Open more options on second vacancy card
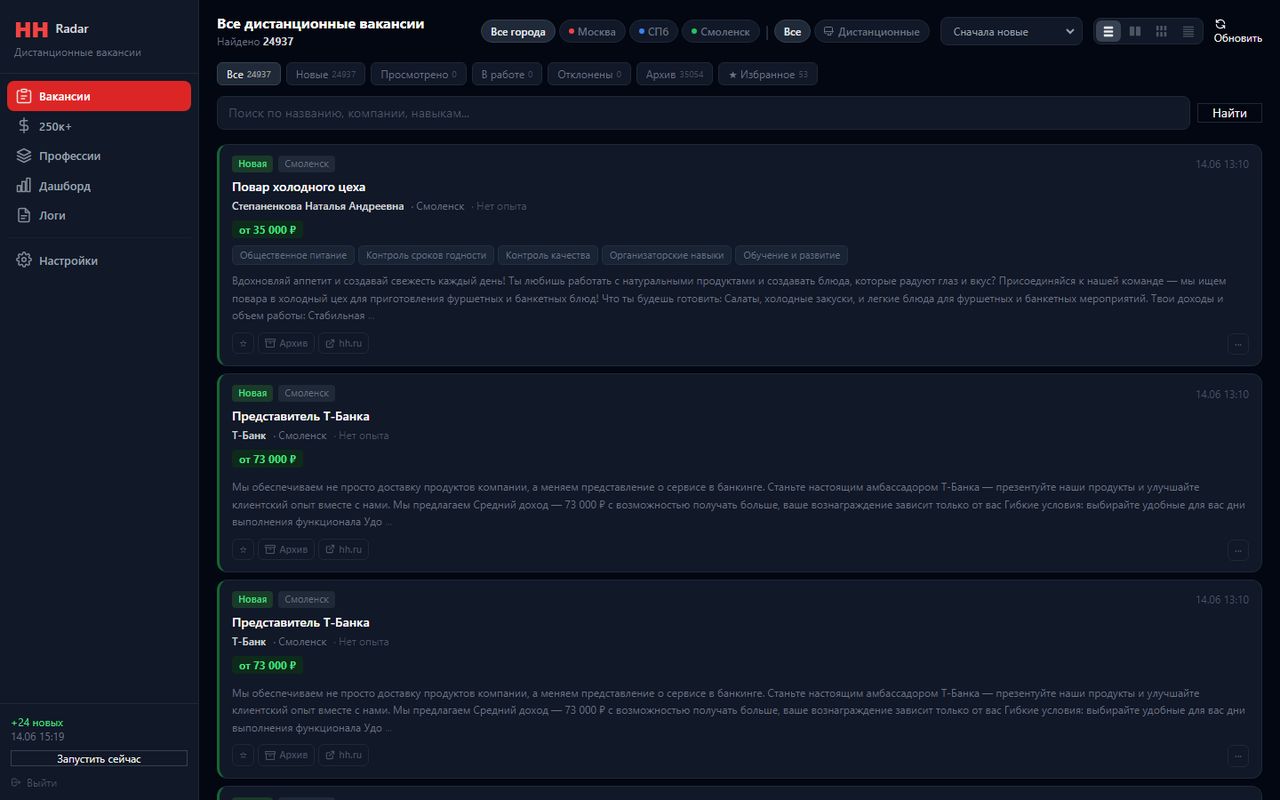This screenshot has width=1280, height=800. 1238,550
